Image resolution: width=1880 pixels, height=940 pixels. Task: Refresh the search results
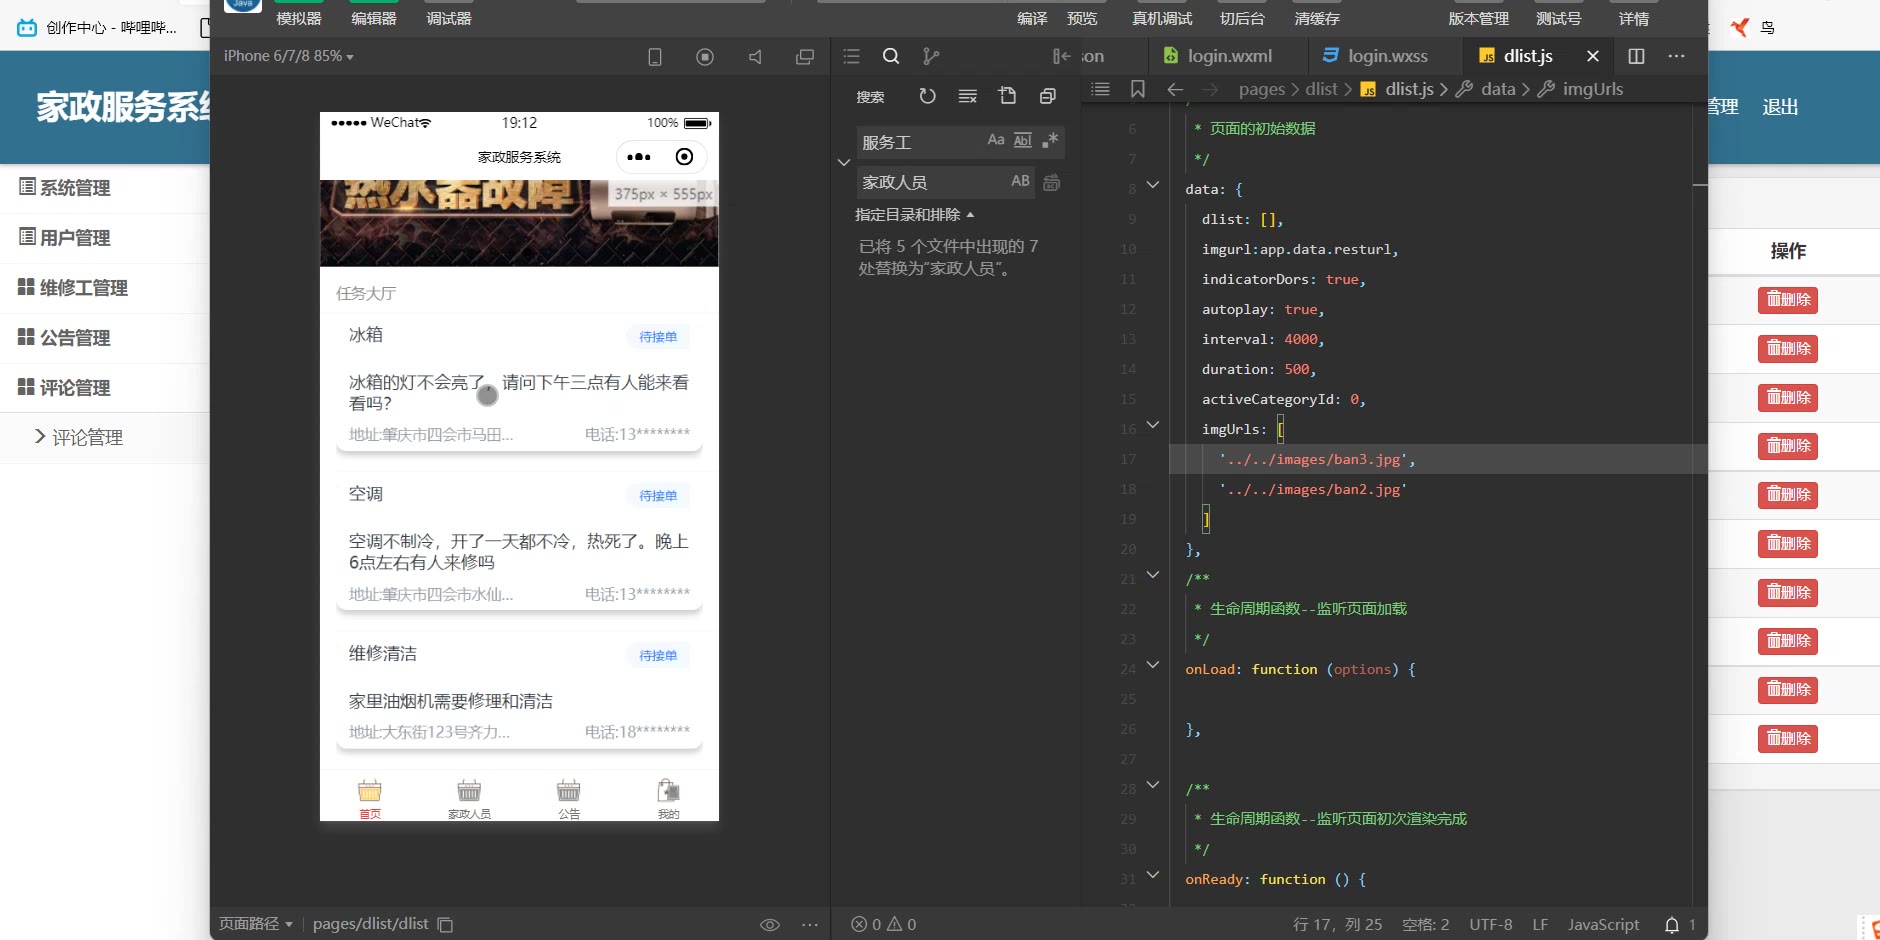click(927, 96)
